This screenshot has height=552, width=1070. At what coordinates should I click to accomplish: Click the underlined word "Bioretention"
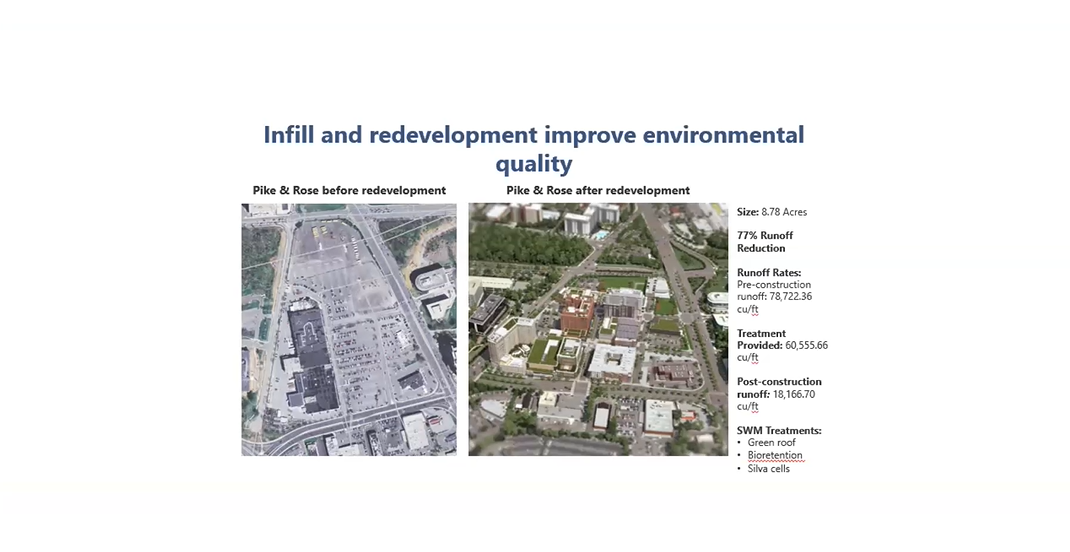coord(775,455)
